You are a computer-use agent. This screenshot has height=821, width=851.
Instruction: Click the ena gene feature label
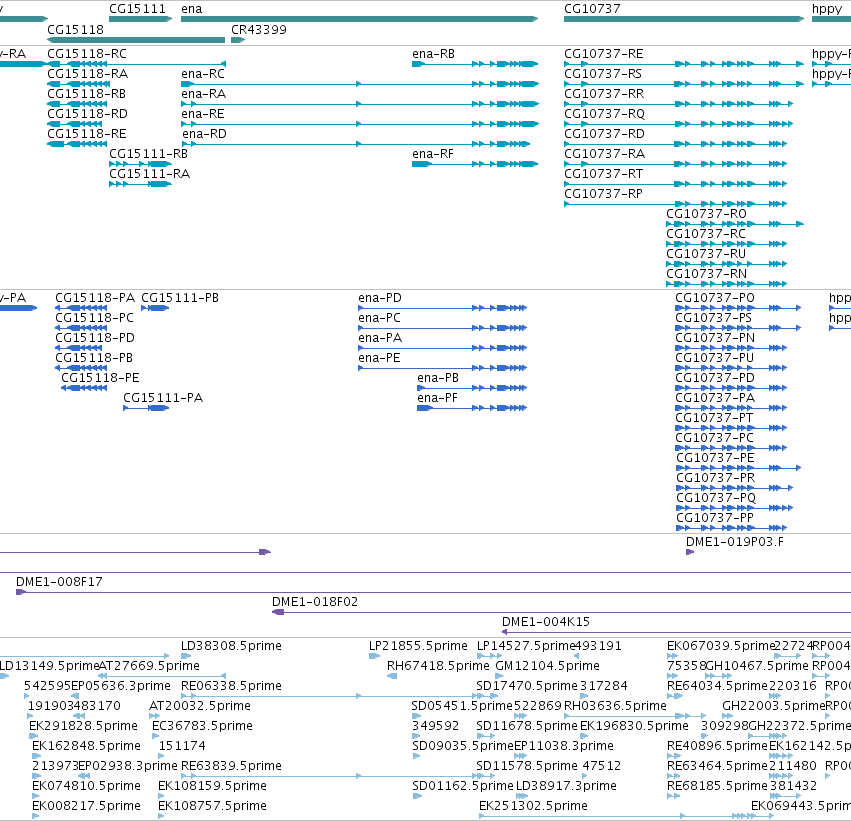tap(192, 9)
